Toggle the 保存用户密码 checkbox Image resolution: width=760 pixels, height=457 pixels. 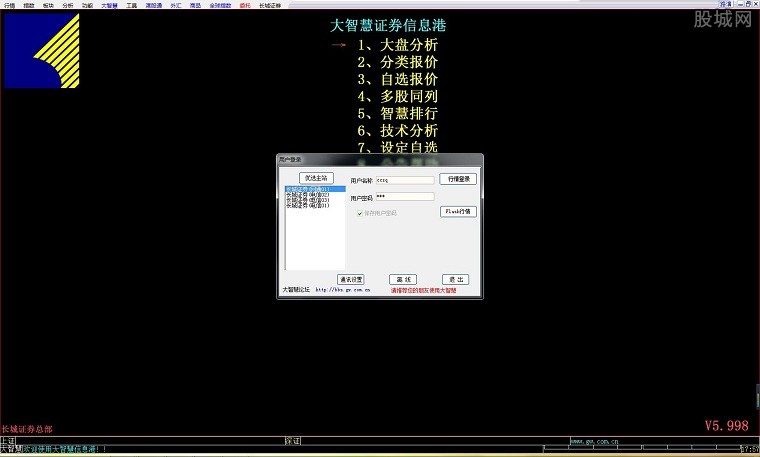360,213
